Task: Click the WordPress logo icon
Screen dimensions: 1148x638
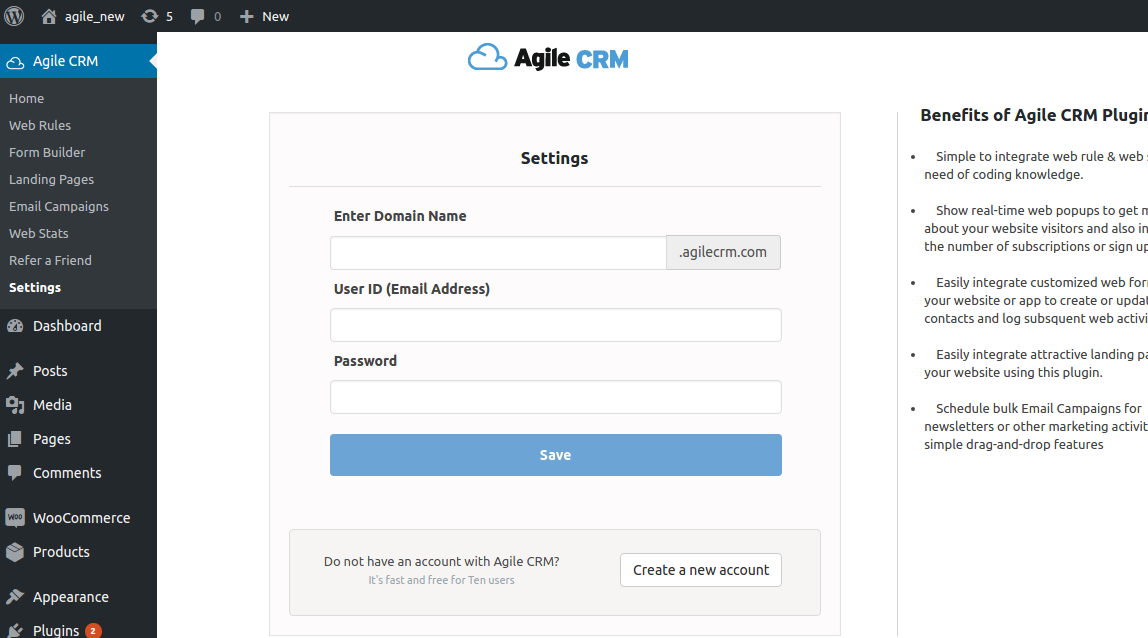Action: pyautogui.click(x=14, y=15)
